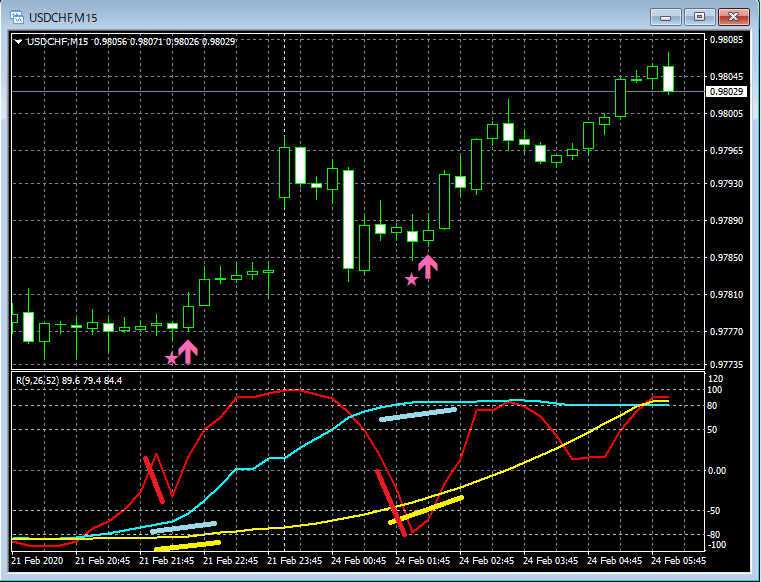Click the 24 Feb 03:45 time label
Viewport: 761px width, 582px height.
pyautogui.click(x=551, y=560)
